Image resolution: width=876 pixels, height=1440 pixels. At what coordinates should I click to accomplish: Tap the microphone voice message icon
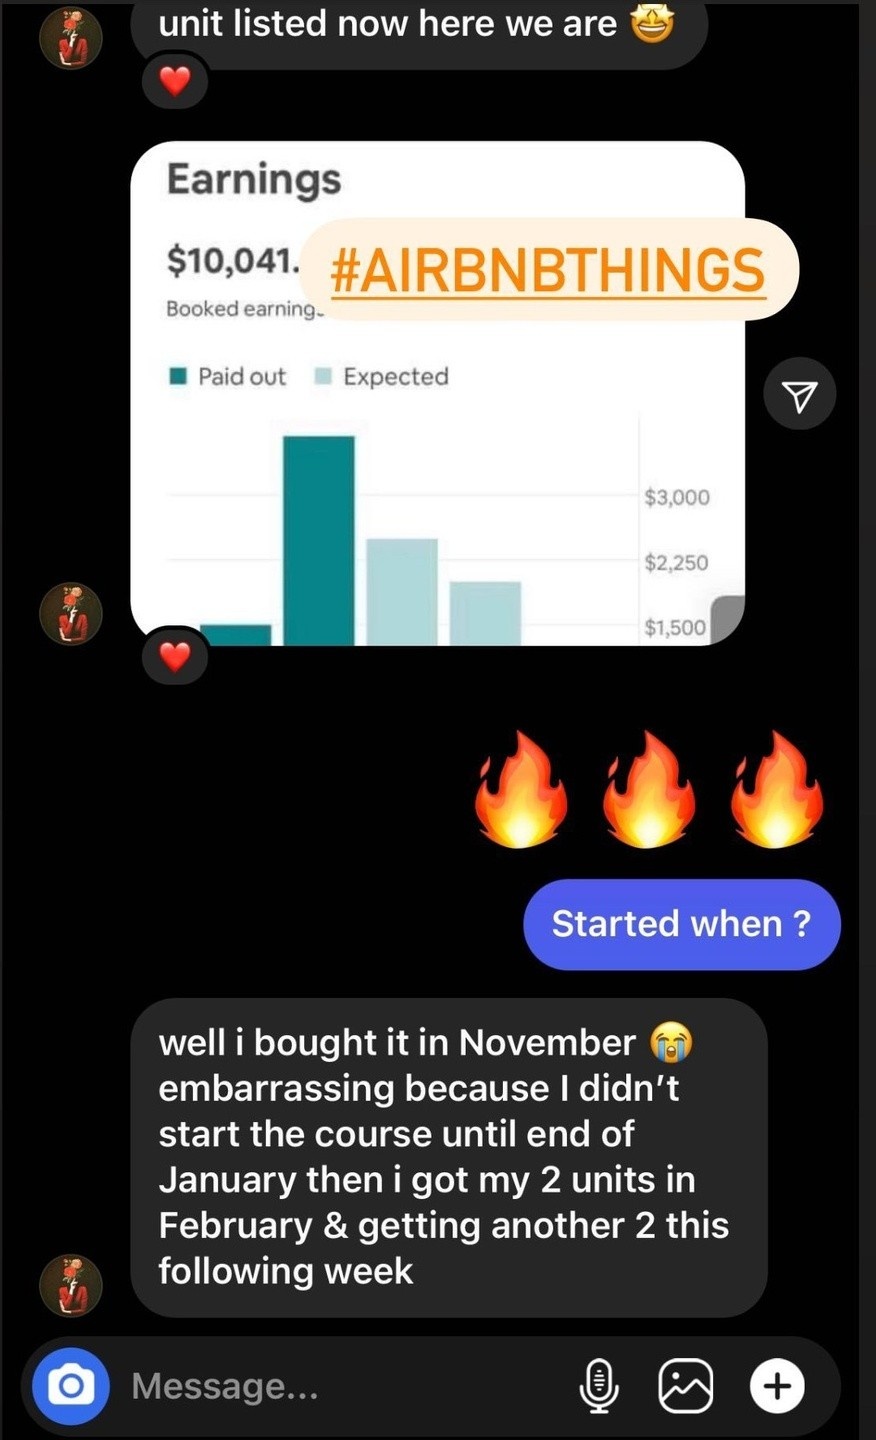[x=598, y=1386]
